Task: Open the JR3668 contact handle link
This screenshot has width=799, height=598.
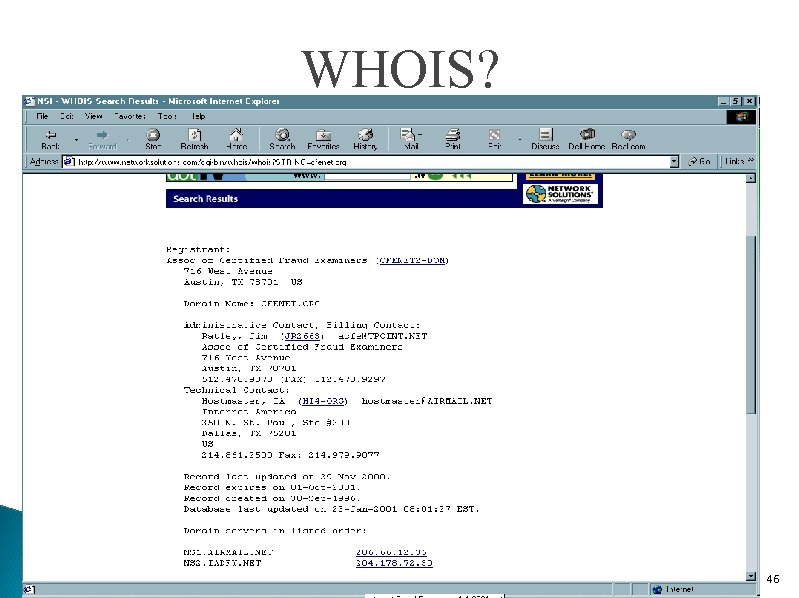Action: (x=302, y=336)
